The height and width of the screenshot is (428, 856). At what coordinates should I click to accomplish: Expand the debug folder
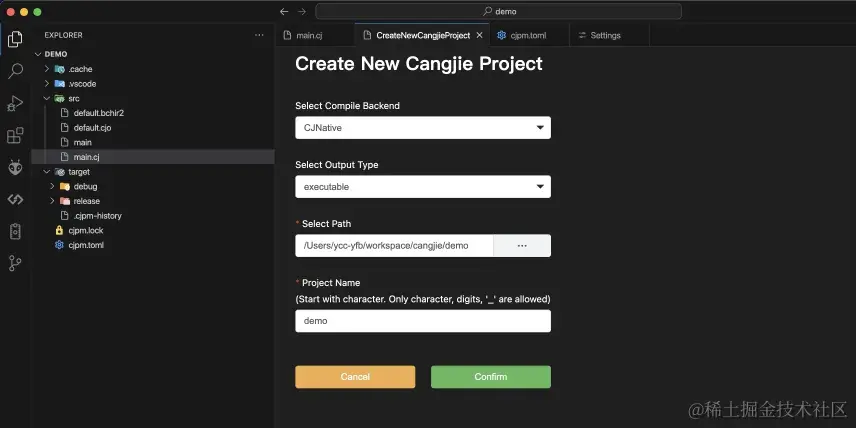point(52,186)
